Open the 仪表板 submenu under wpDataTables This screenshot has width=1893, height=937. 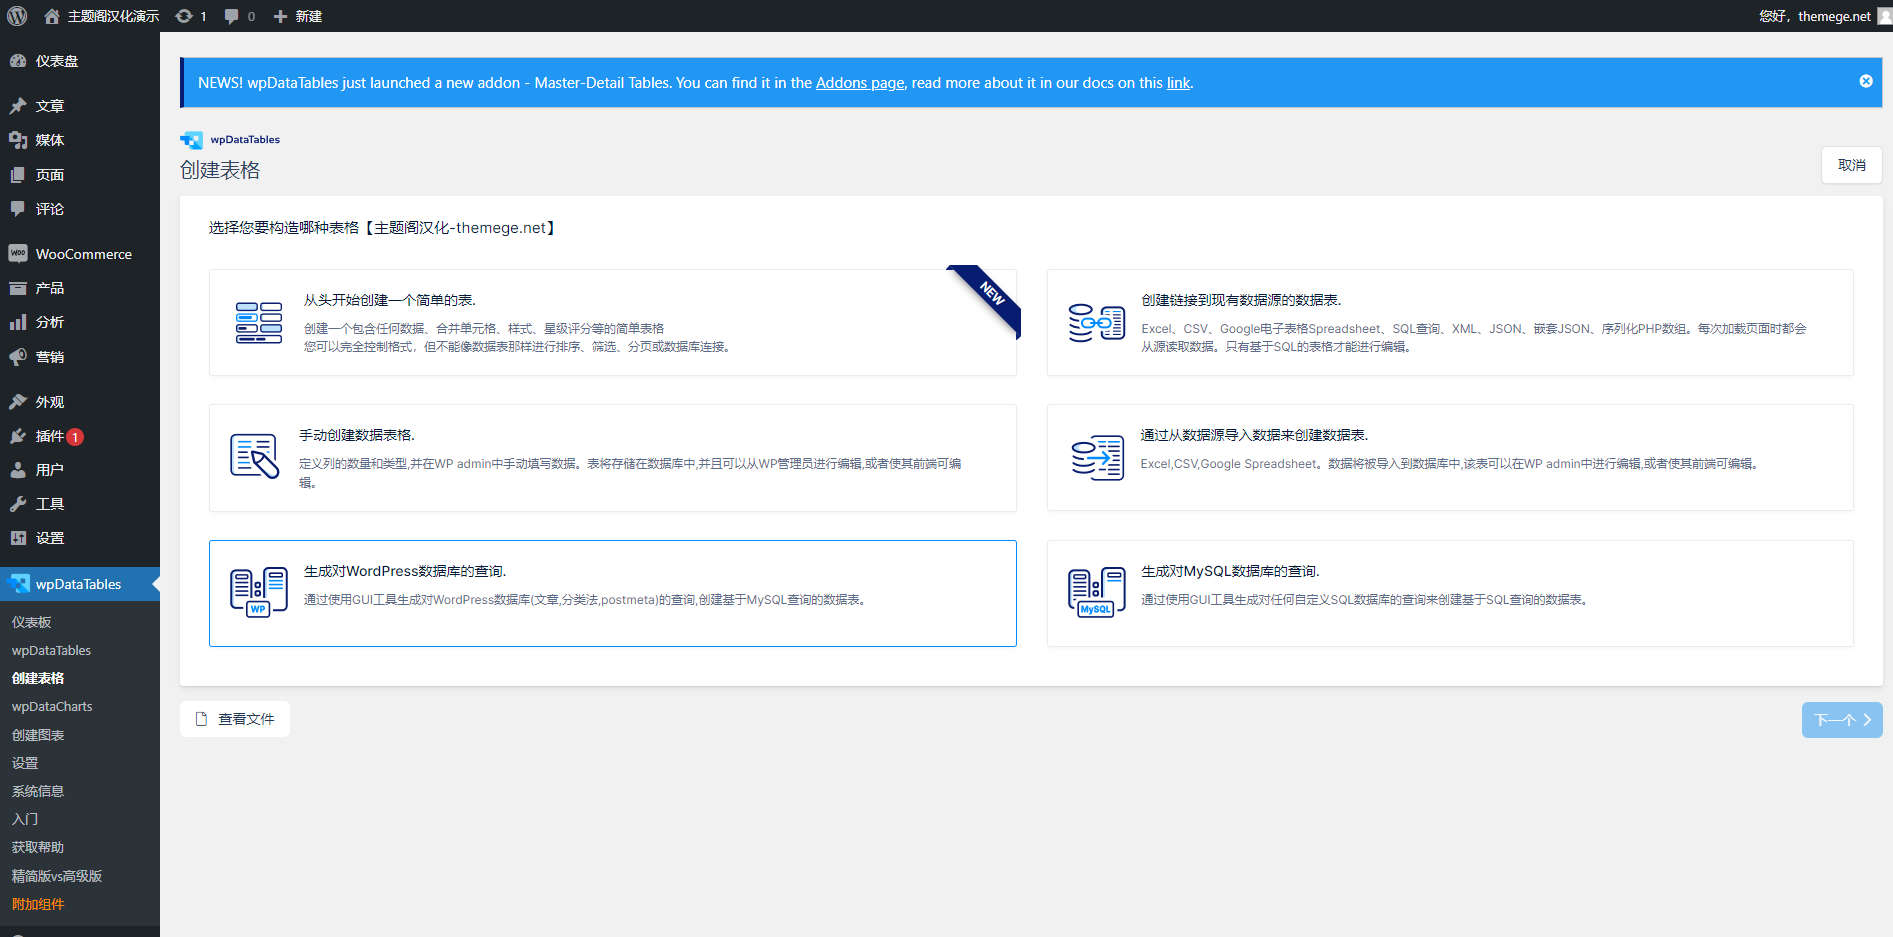click(x=32, y=622)
